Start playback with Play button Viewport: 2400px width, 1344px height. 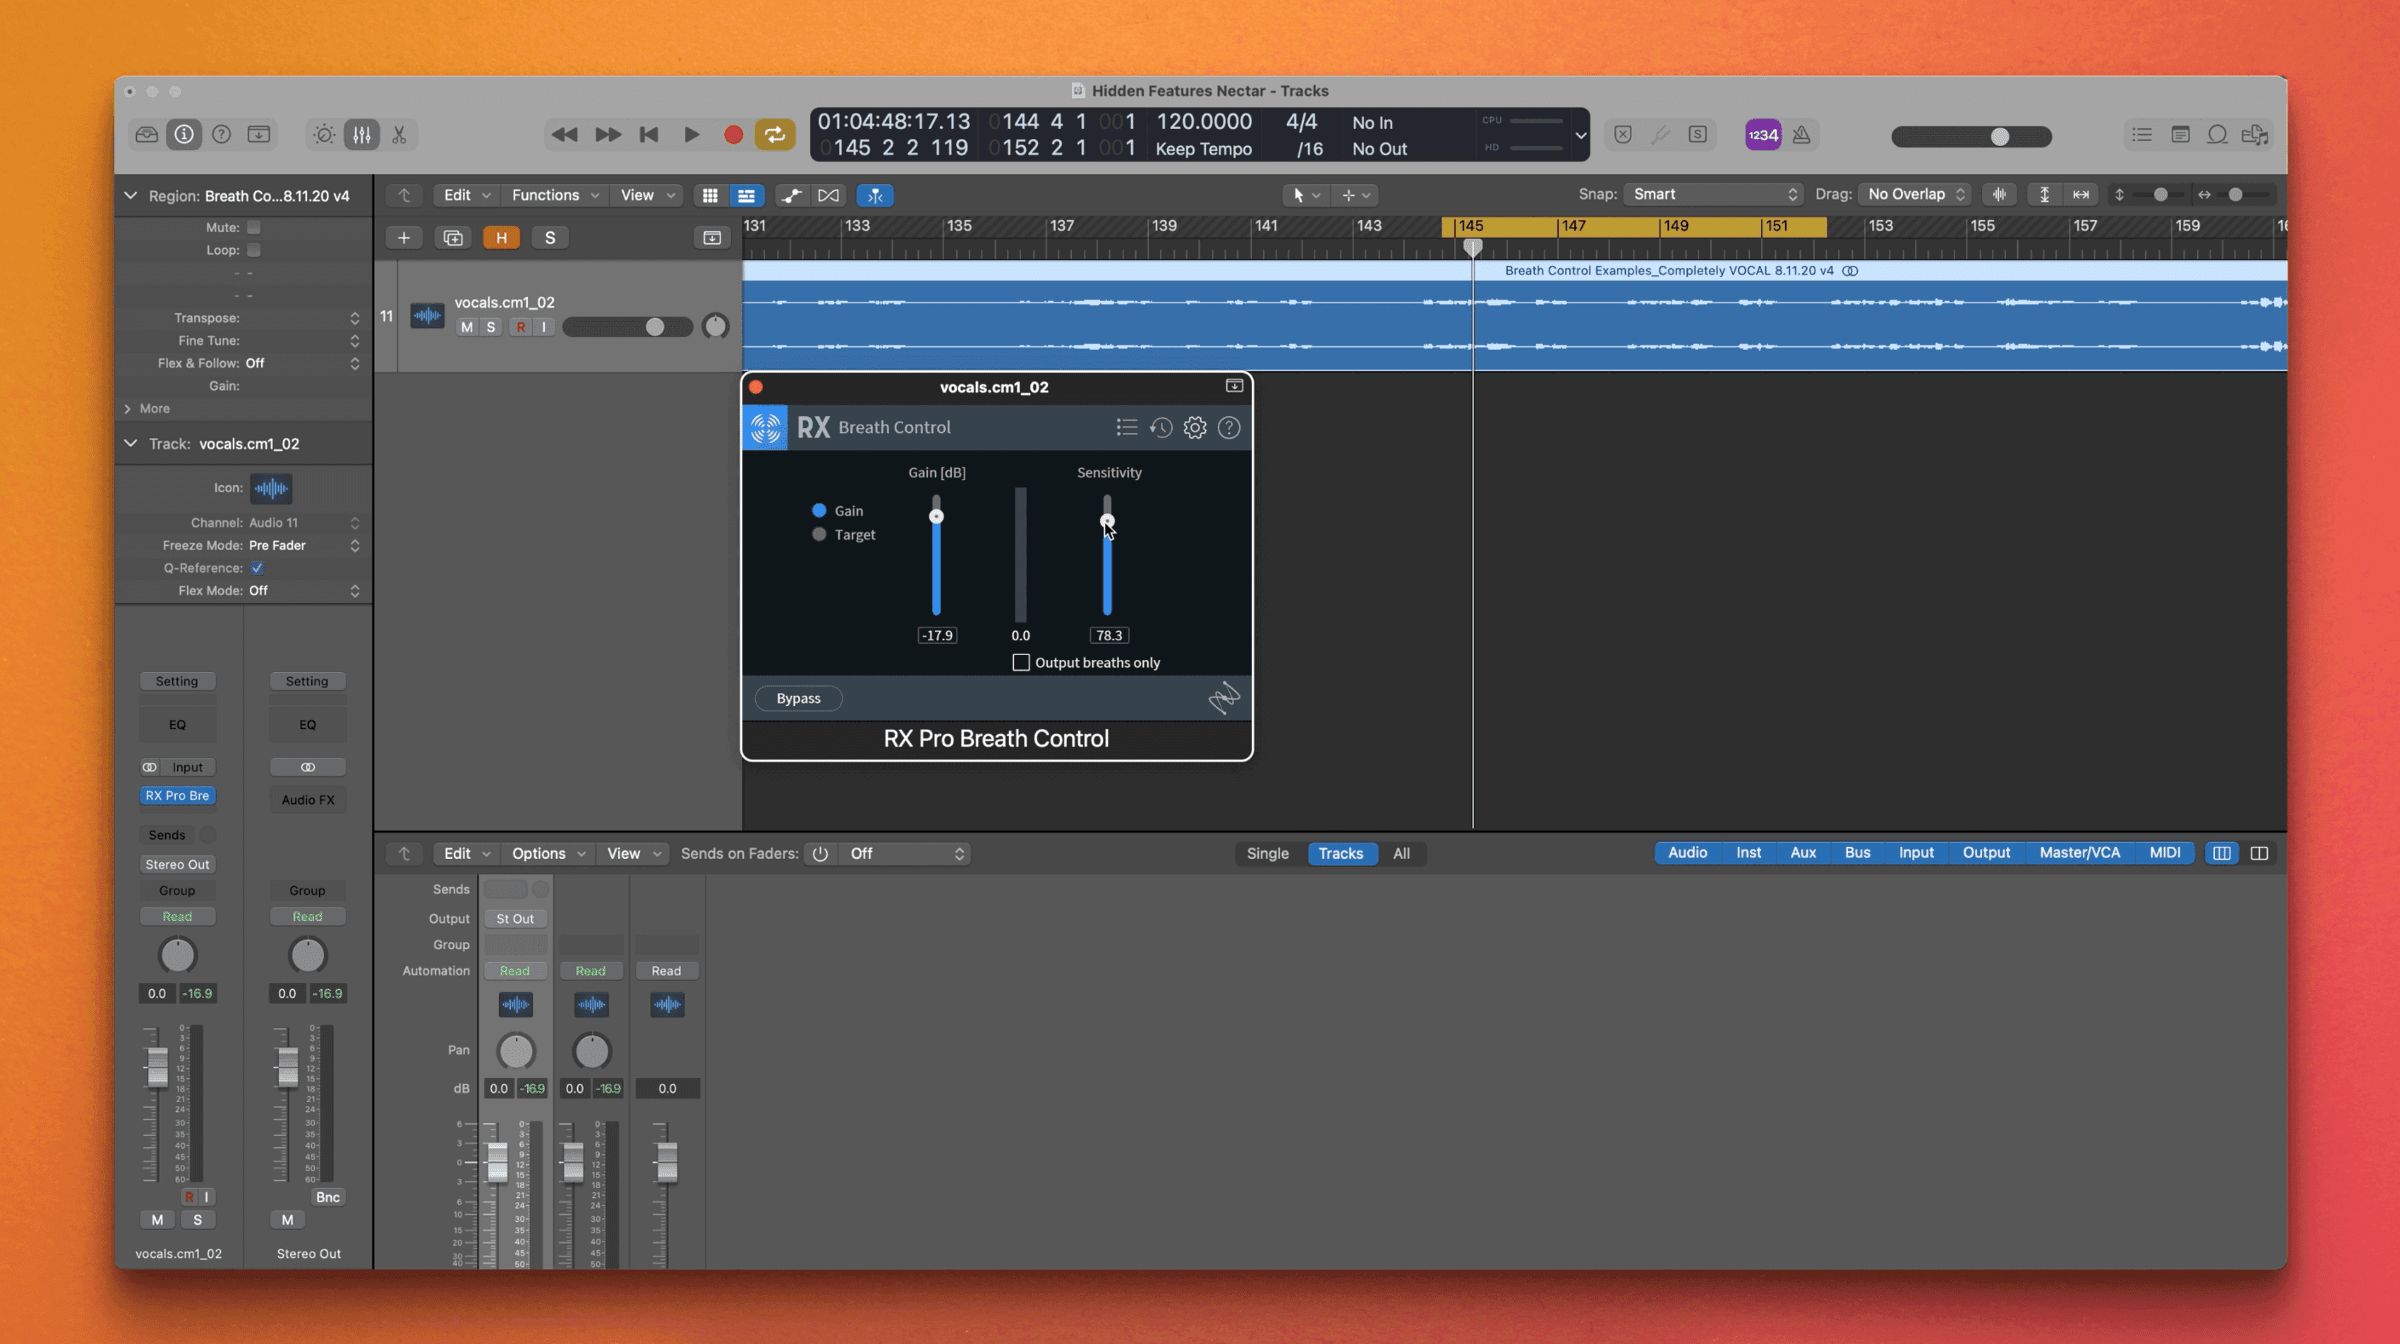(691, 135)
